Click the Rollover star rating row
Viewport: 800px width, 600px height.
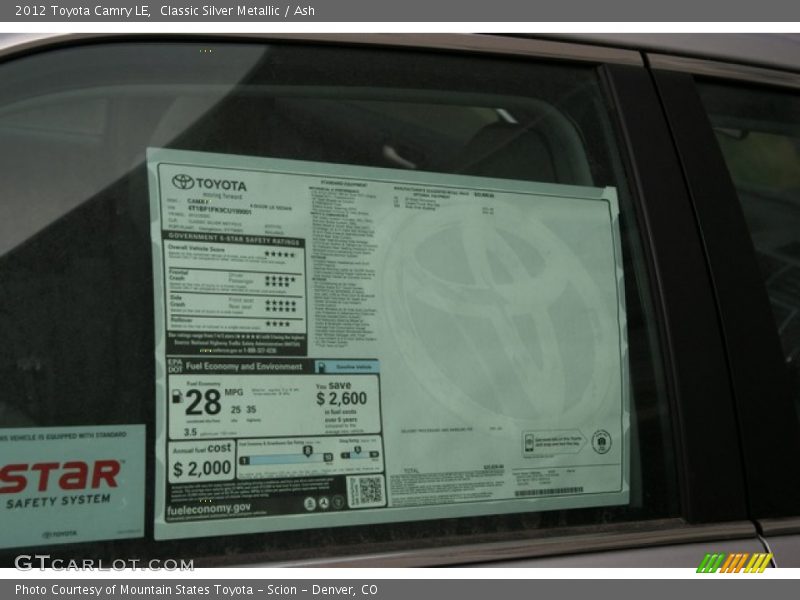point(276,323)
